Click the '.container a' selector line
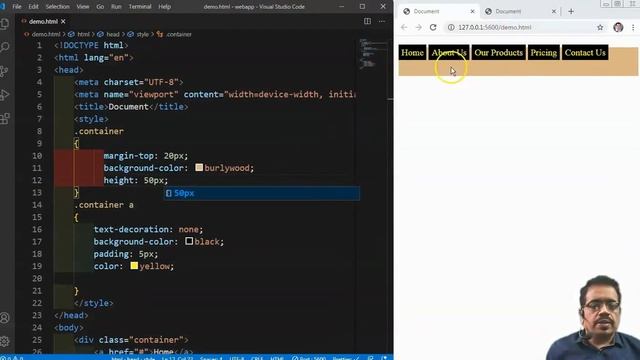Image resolution: width=640 pixels, height=360 pixels. [104, 205]
